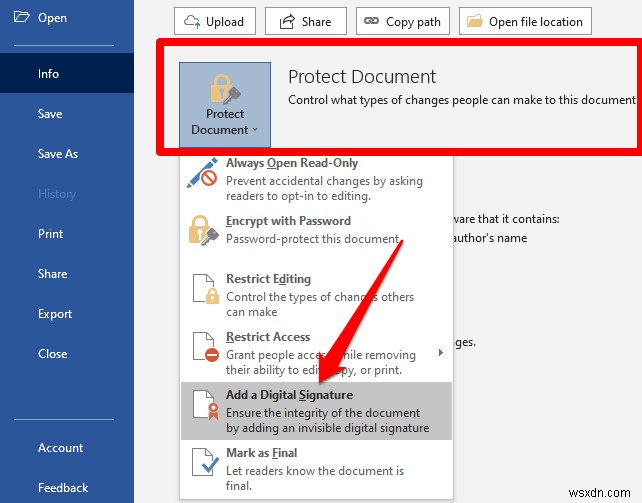Click 'Password-protect this document' description
Viewport: 642px width, 503px height.
pyautogui.click(x=313, y=239)
